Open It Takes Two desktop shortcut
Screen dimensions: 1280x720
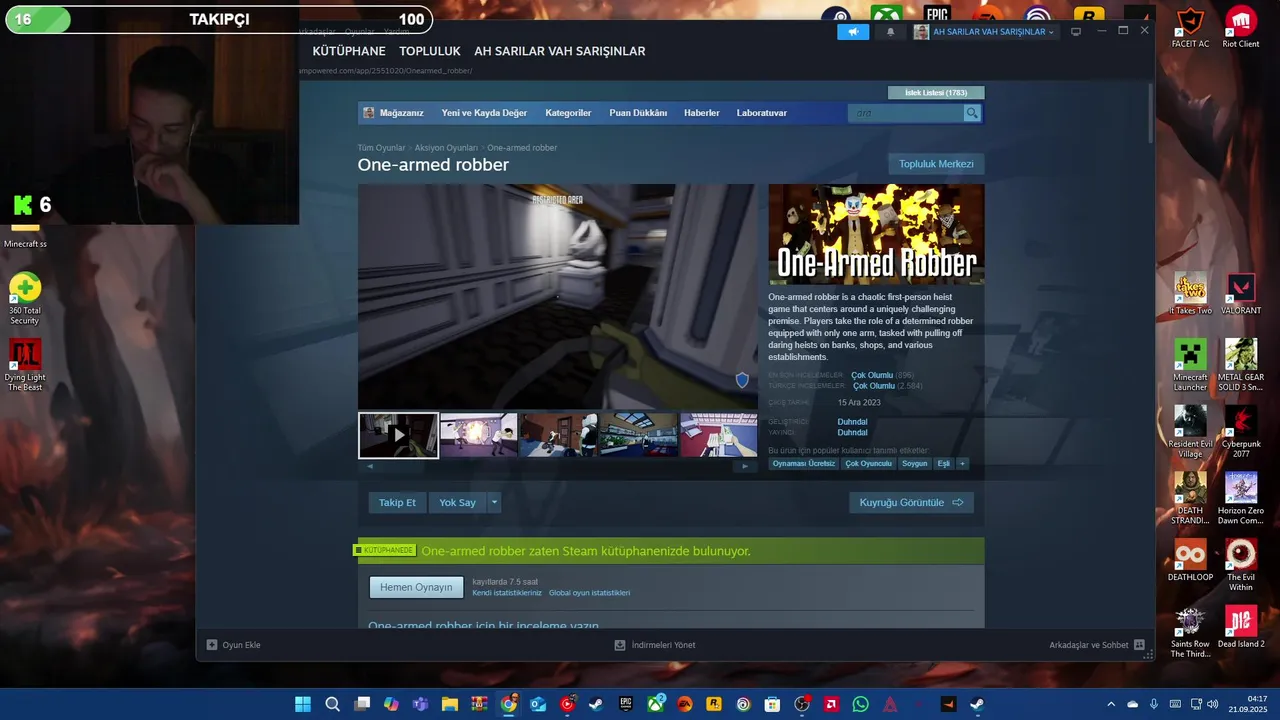pyautogui.click(x=1190, y=295)
